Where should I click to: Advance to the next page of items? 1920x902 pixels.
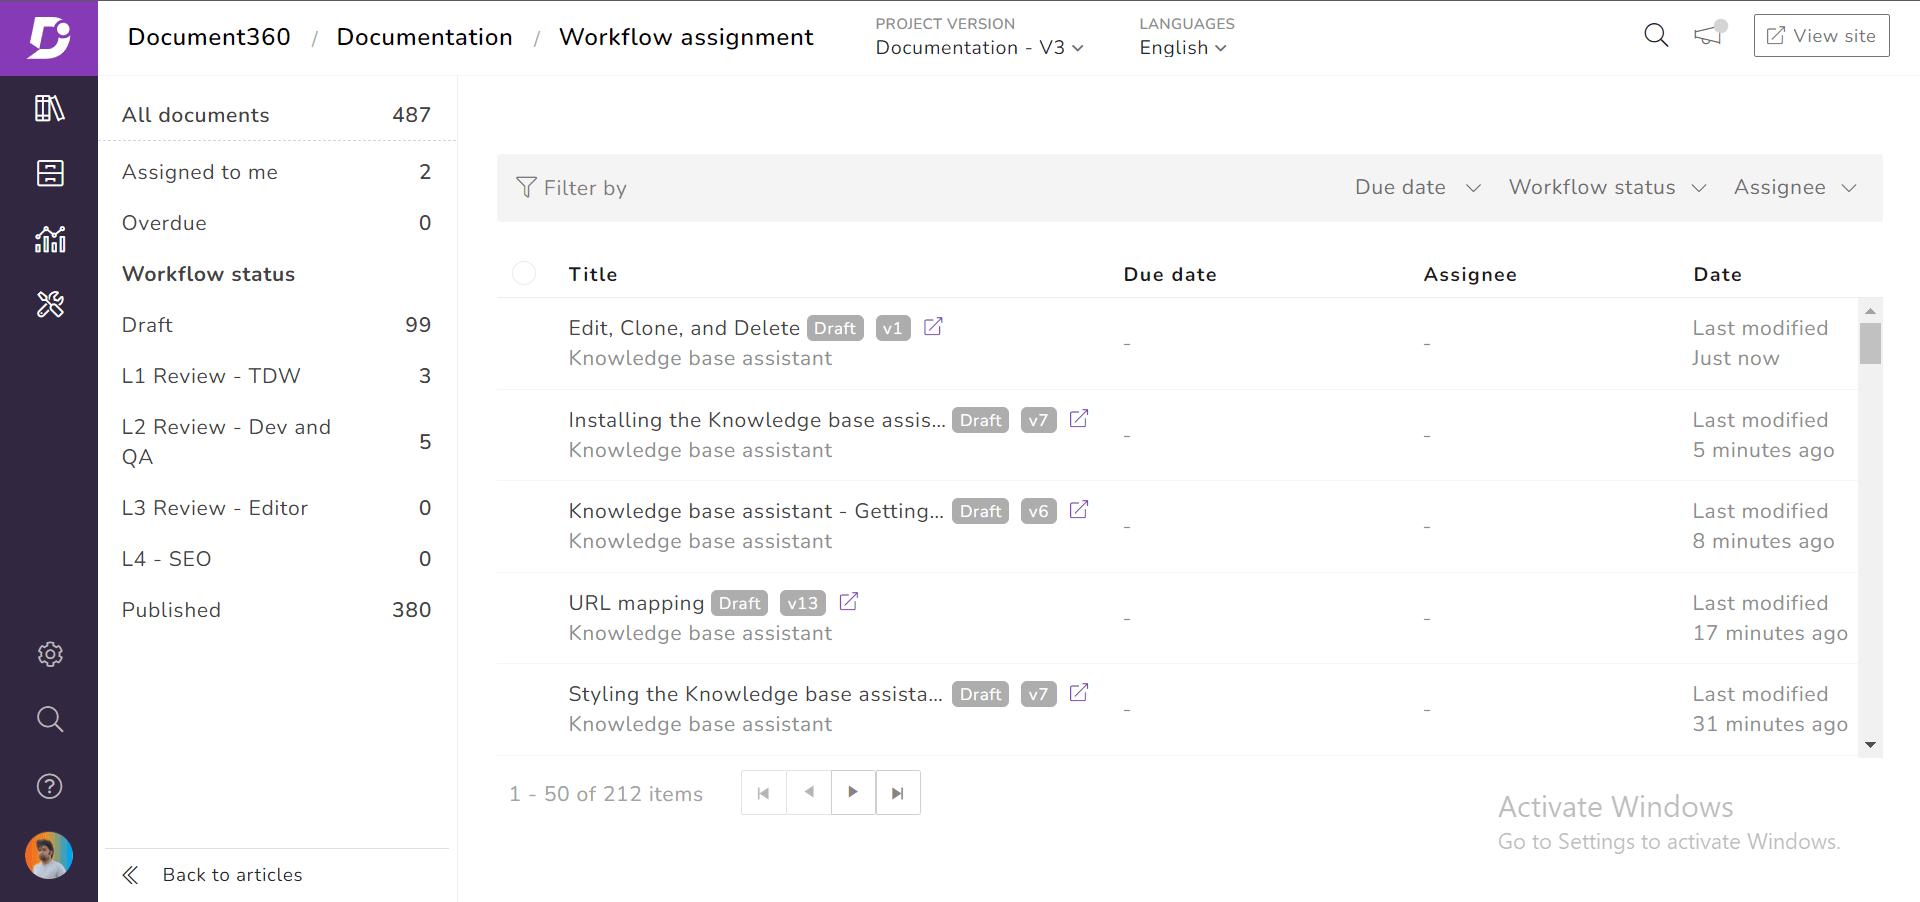853,792
